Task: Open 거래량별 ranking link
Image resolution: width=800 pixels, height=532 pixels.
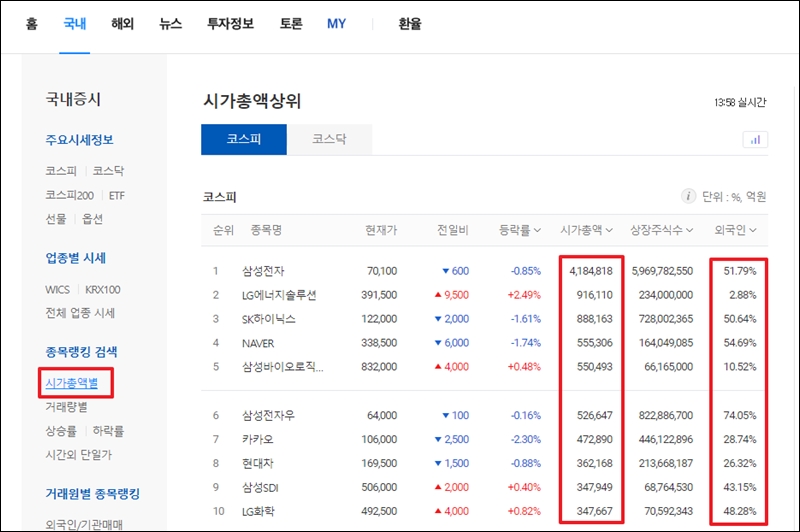Action: 66,407
